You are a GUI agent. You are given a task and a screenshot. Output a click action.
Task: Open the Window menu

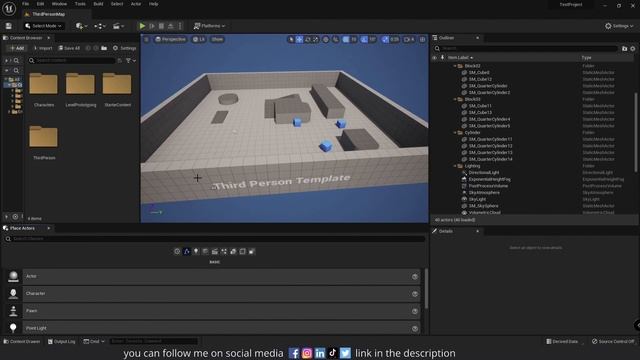59,4
